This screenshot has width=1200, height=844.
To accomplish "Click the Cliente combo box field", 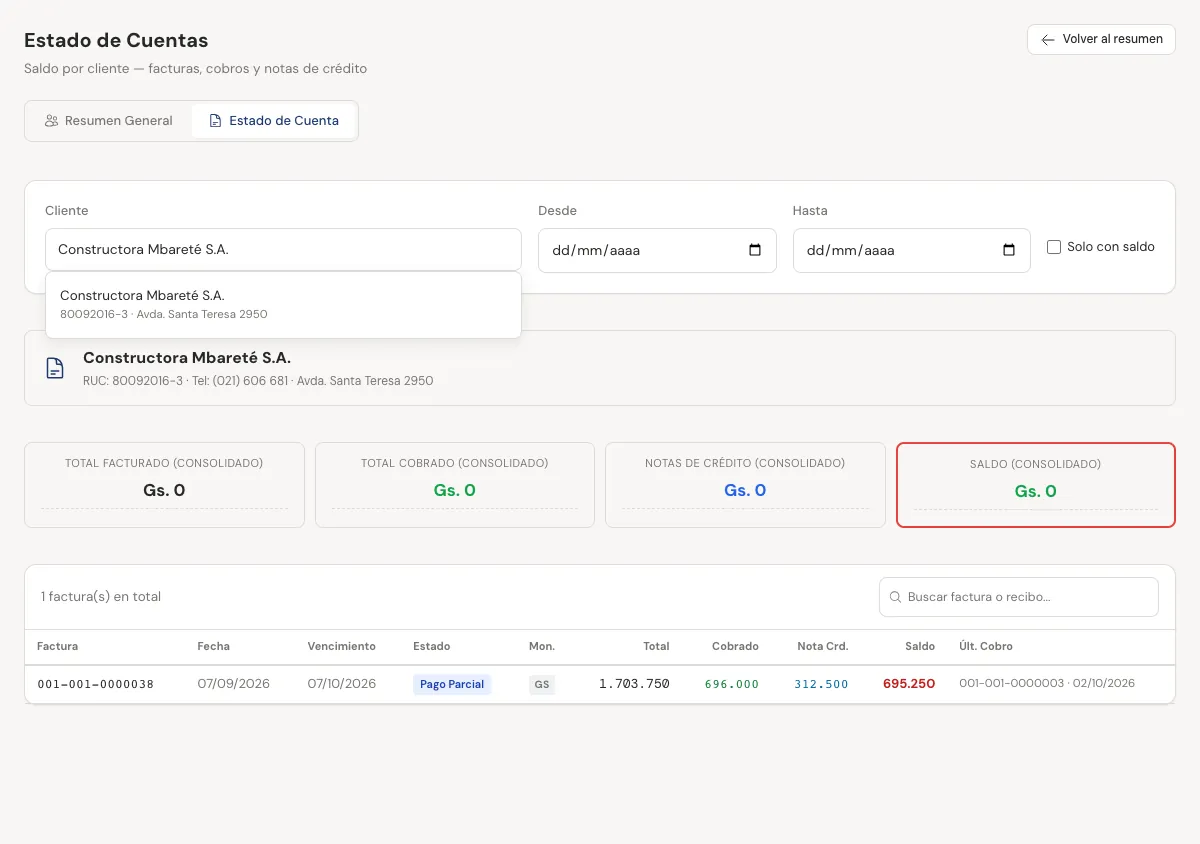I will coord(283,250).
